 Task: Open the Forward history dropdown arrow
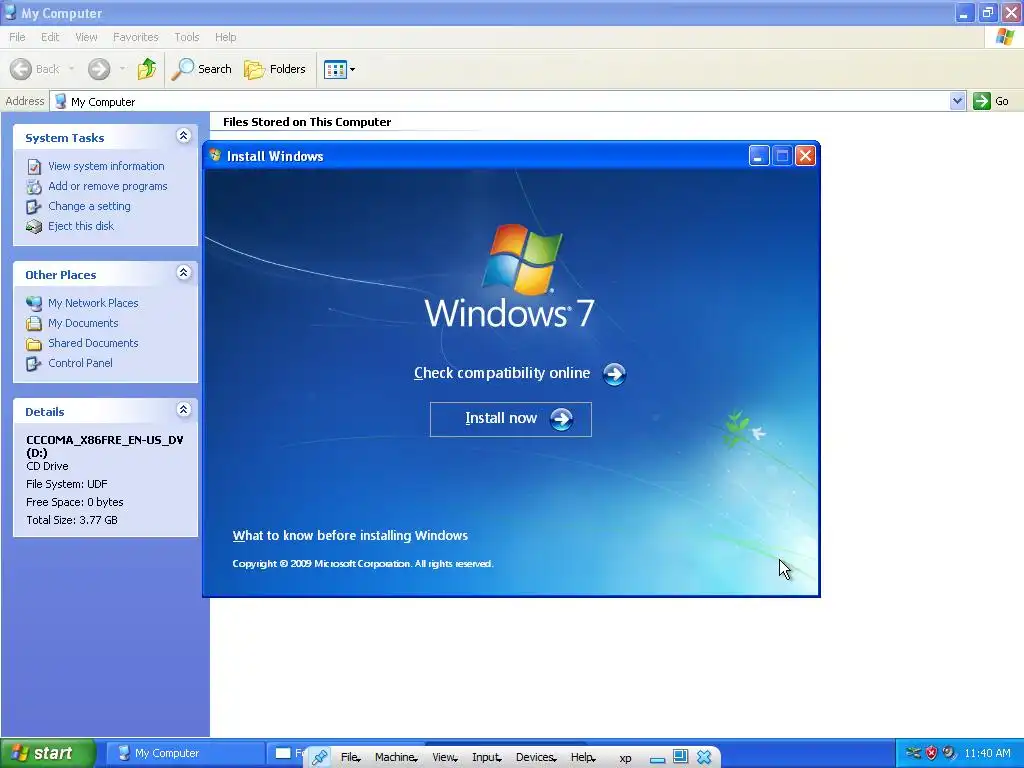(122, 69)
